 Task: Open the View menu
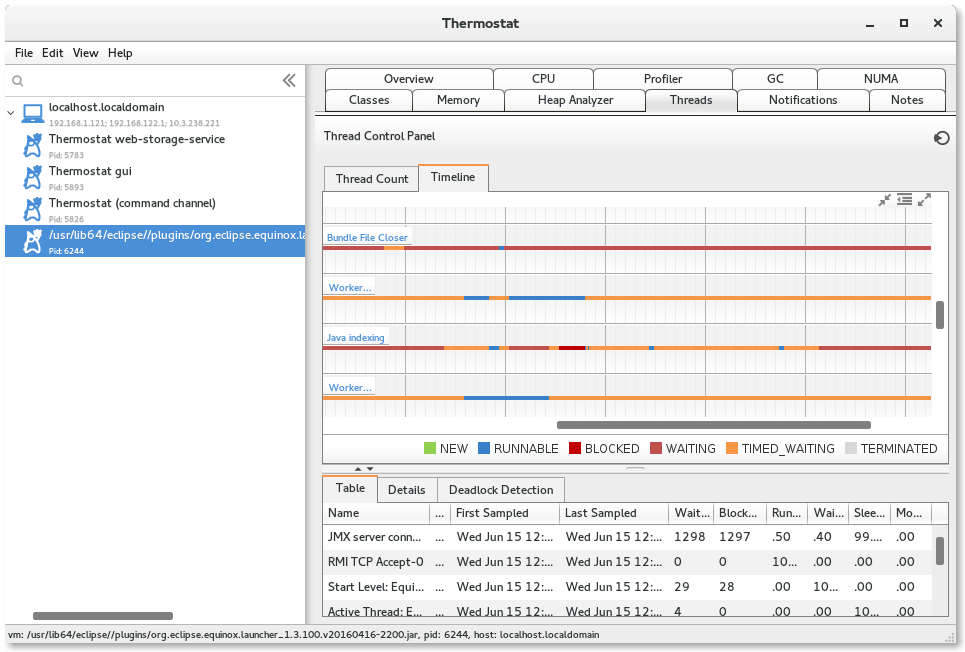(85, 53)
